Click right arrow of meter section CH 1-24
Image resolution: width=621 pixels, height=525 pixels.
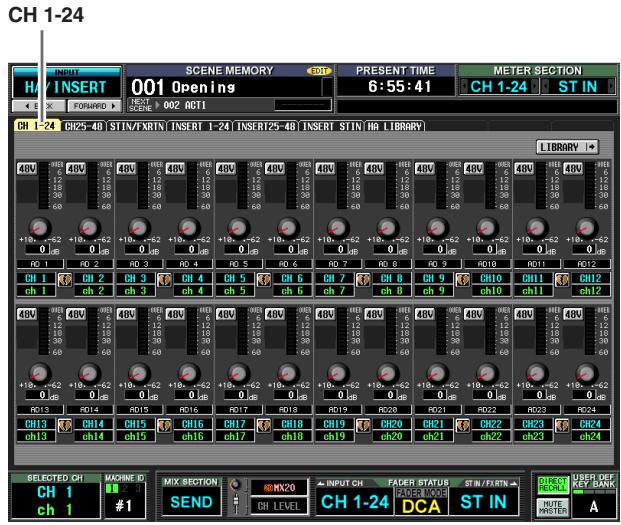pyautogui.click(x=535, y=86)
